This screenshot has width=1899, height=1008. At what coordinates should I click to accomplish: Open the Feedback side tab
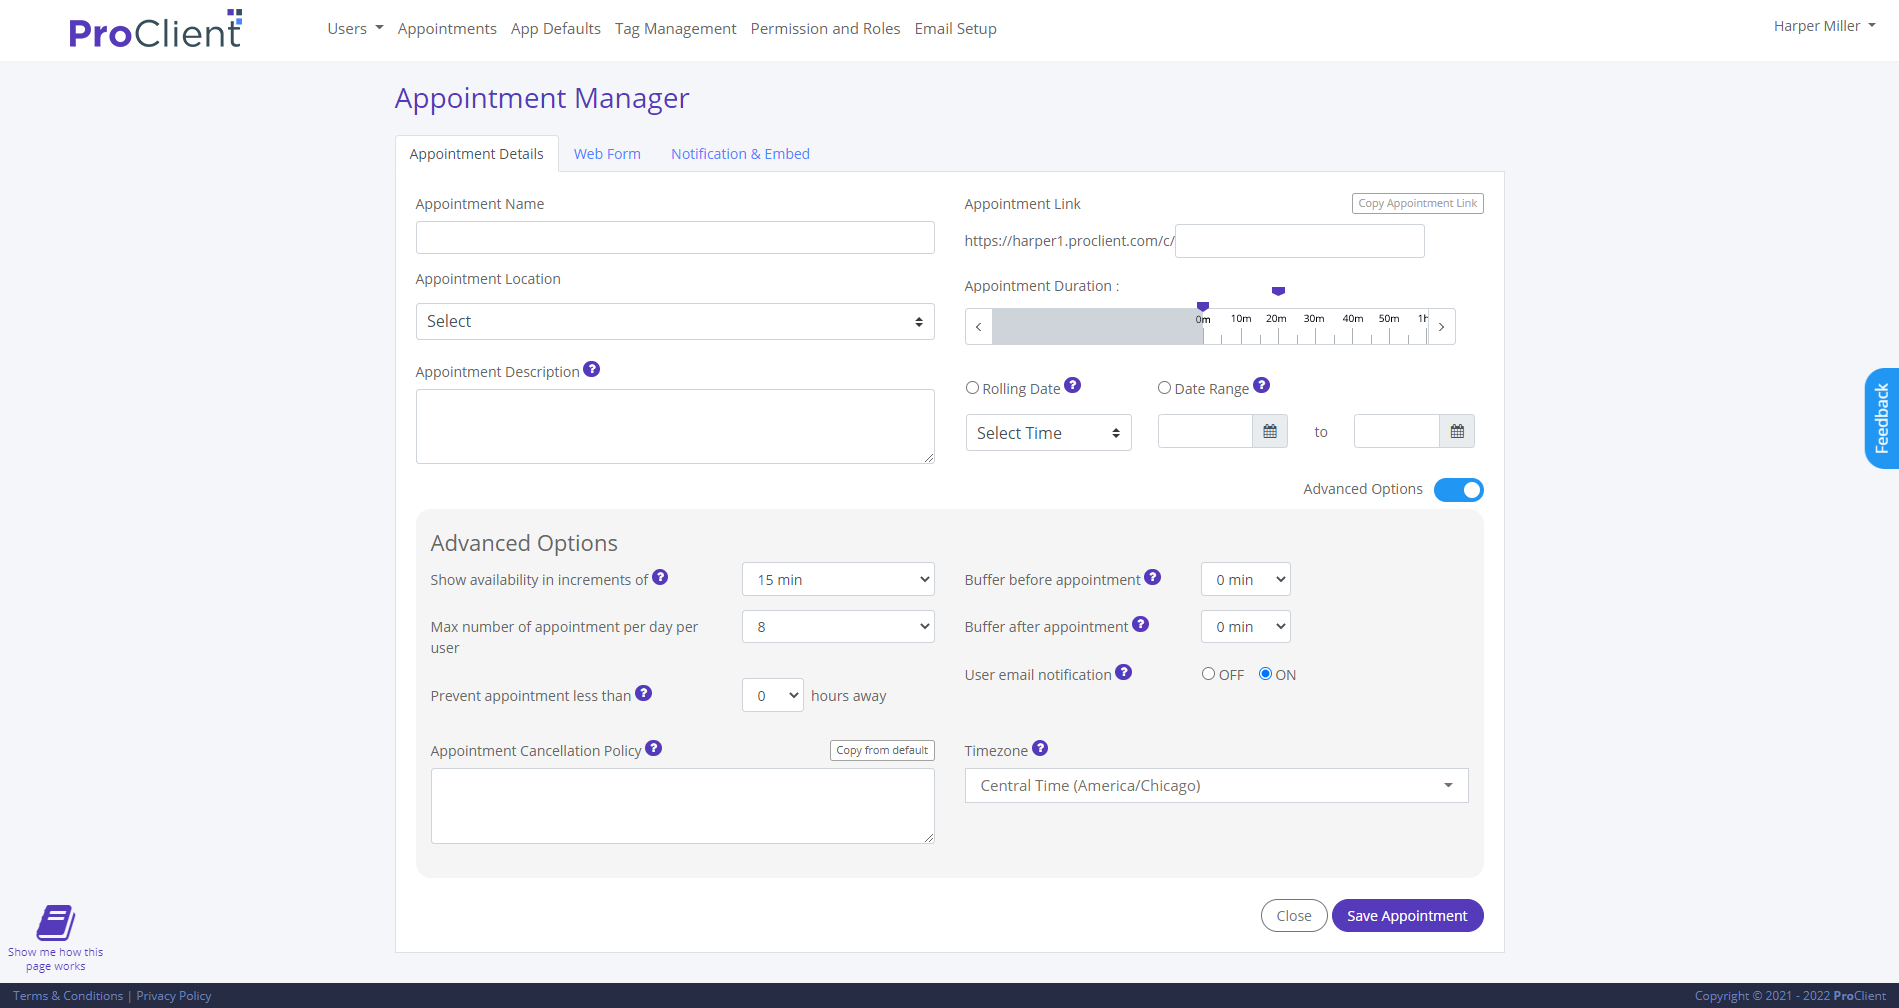[1882, 418]
